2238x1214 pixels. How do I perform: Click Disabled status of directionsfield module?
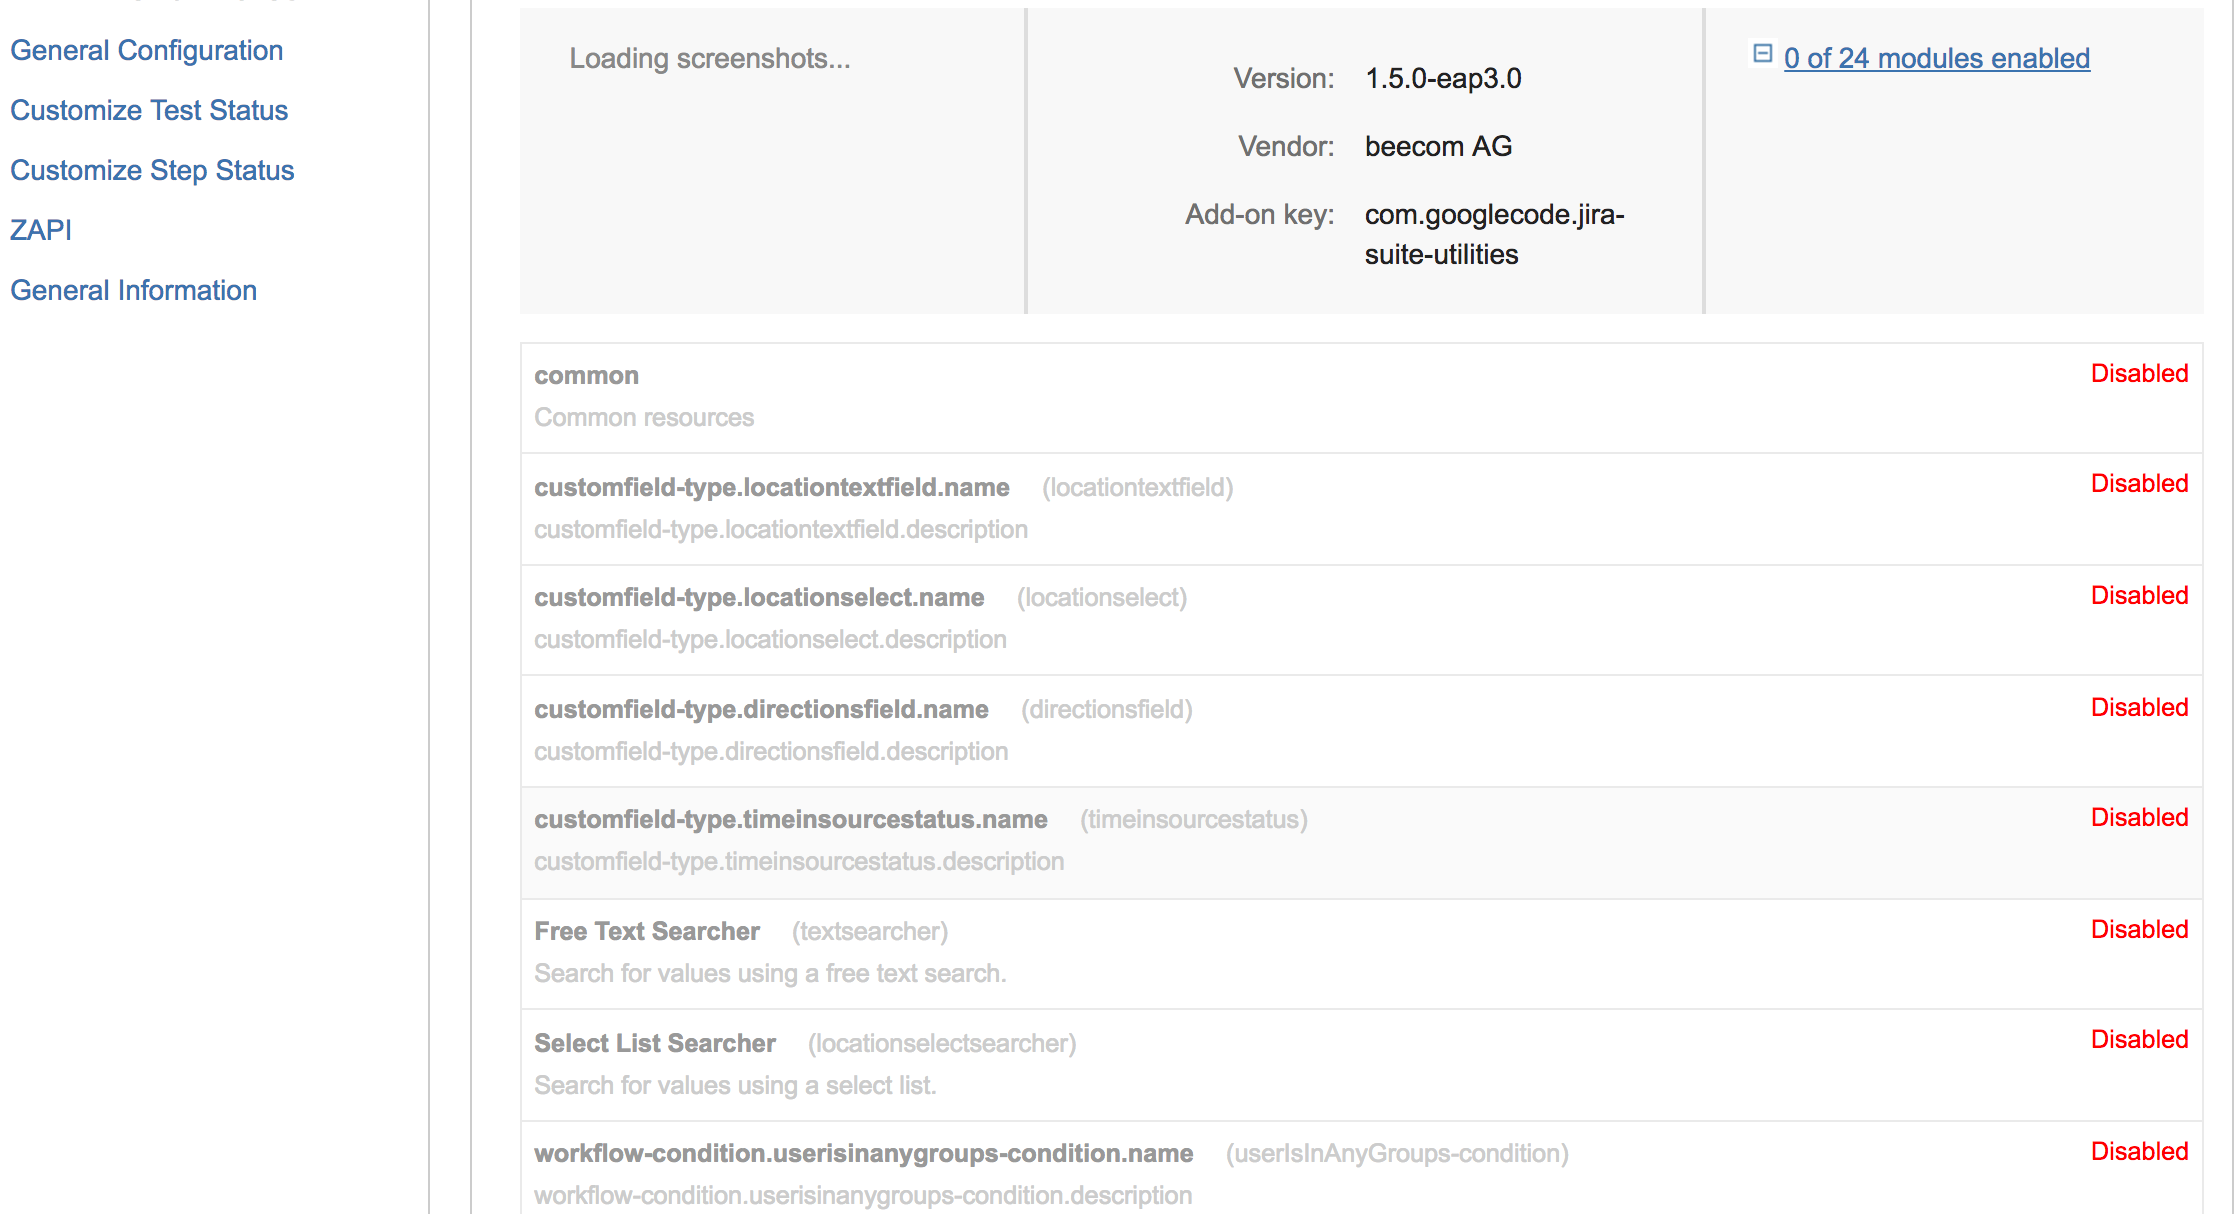2139,707
